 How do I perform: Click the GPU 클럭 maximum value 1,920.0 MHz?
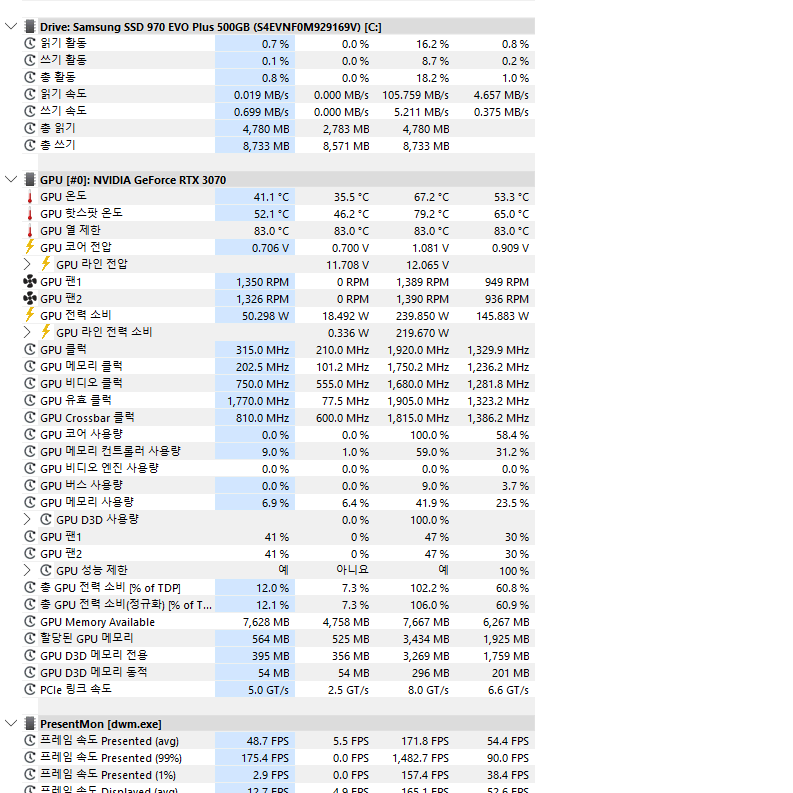418,349
